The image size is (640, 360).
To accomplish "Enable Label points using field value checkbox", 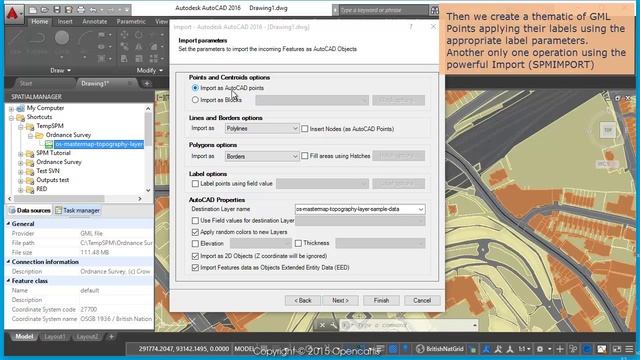I will pos(195,184).
